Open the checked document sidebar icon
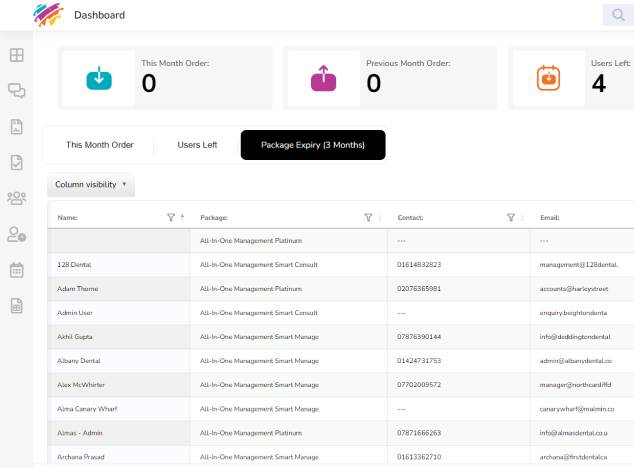The height and width of the screenshot is (468, 634). coord(17,163)
